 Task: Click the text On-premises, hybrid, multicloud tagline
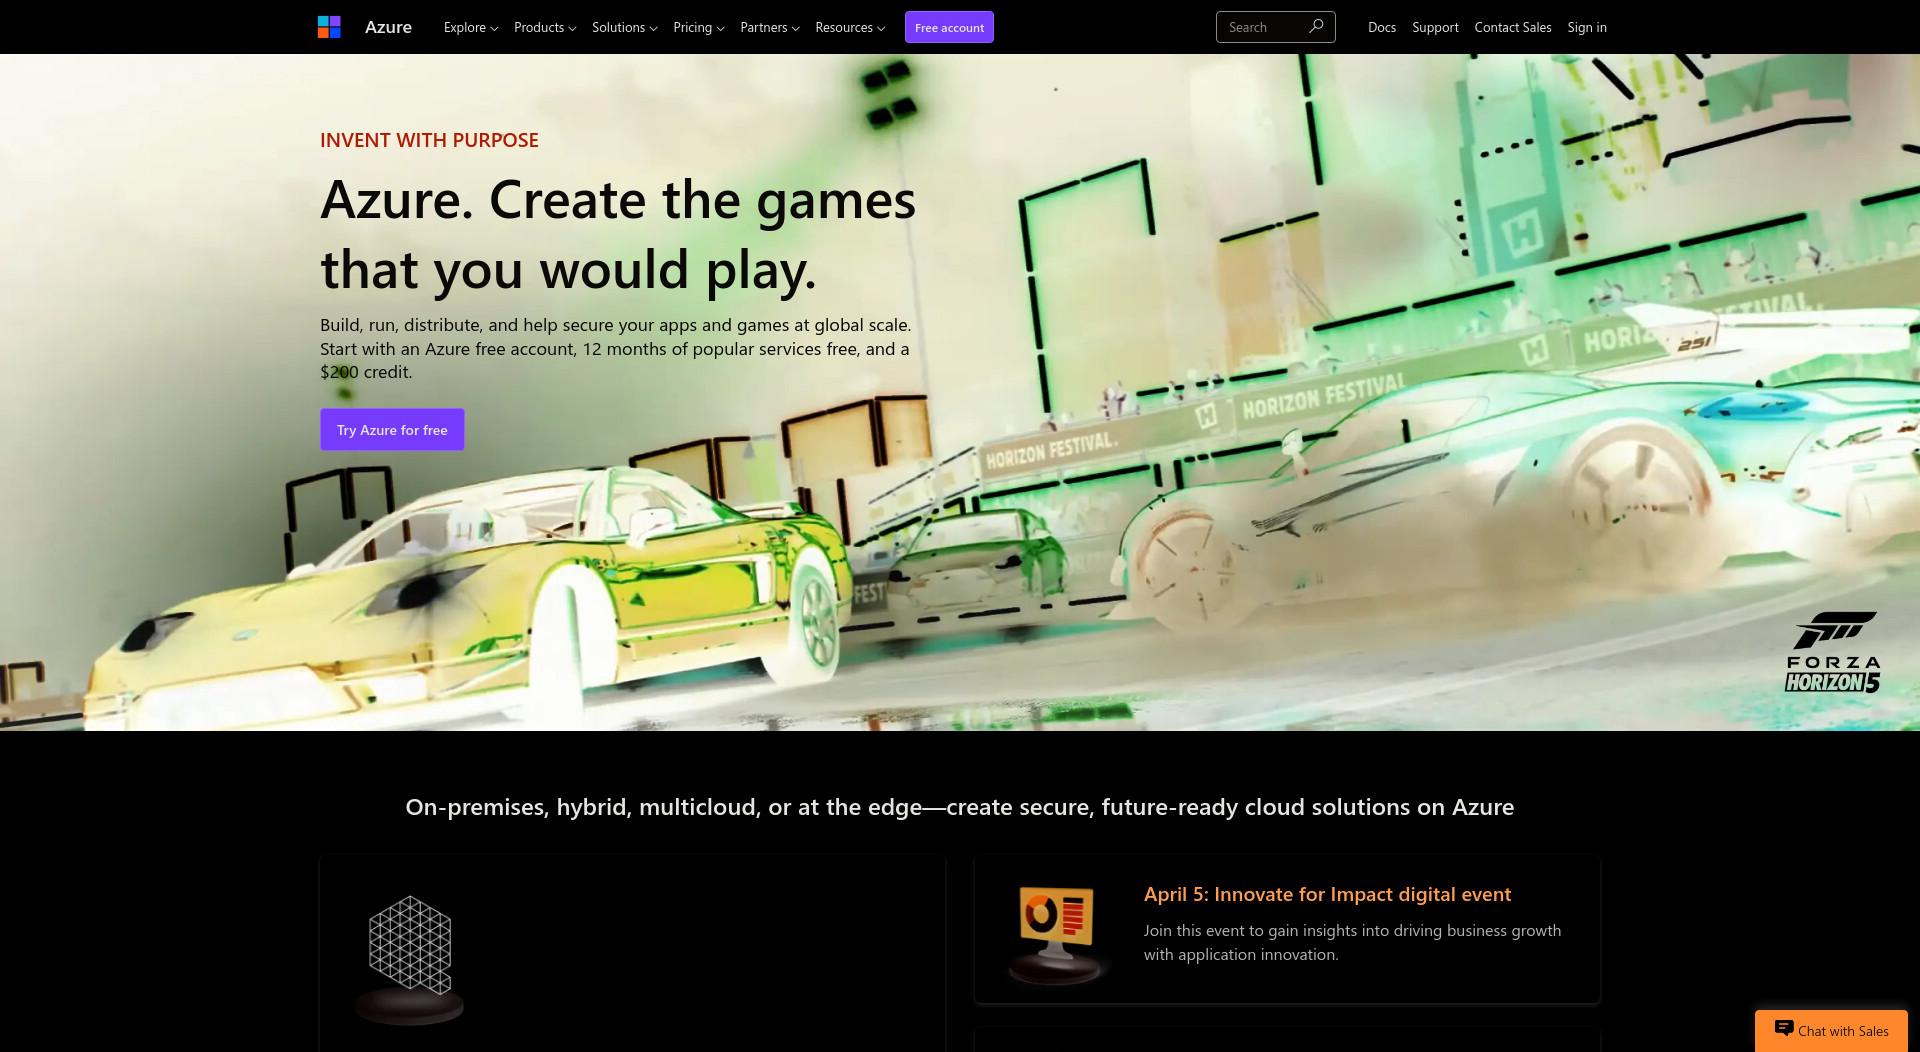(x=959, y=807)
